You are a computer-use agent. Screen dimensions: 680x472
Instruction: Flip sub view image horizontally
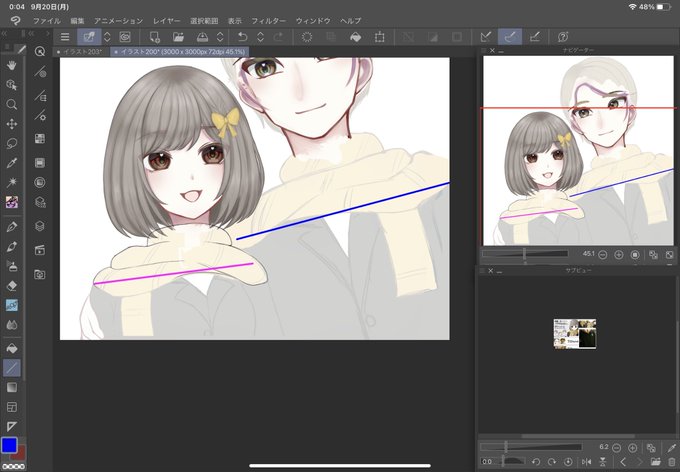586,462
